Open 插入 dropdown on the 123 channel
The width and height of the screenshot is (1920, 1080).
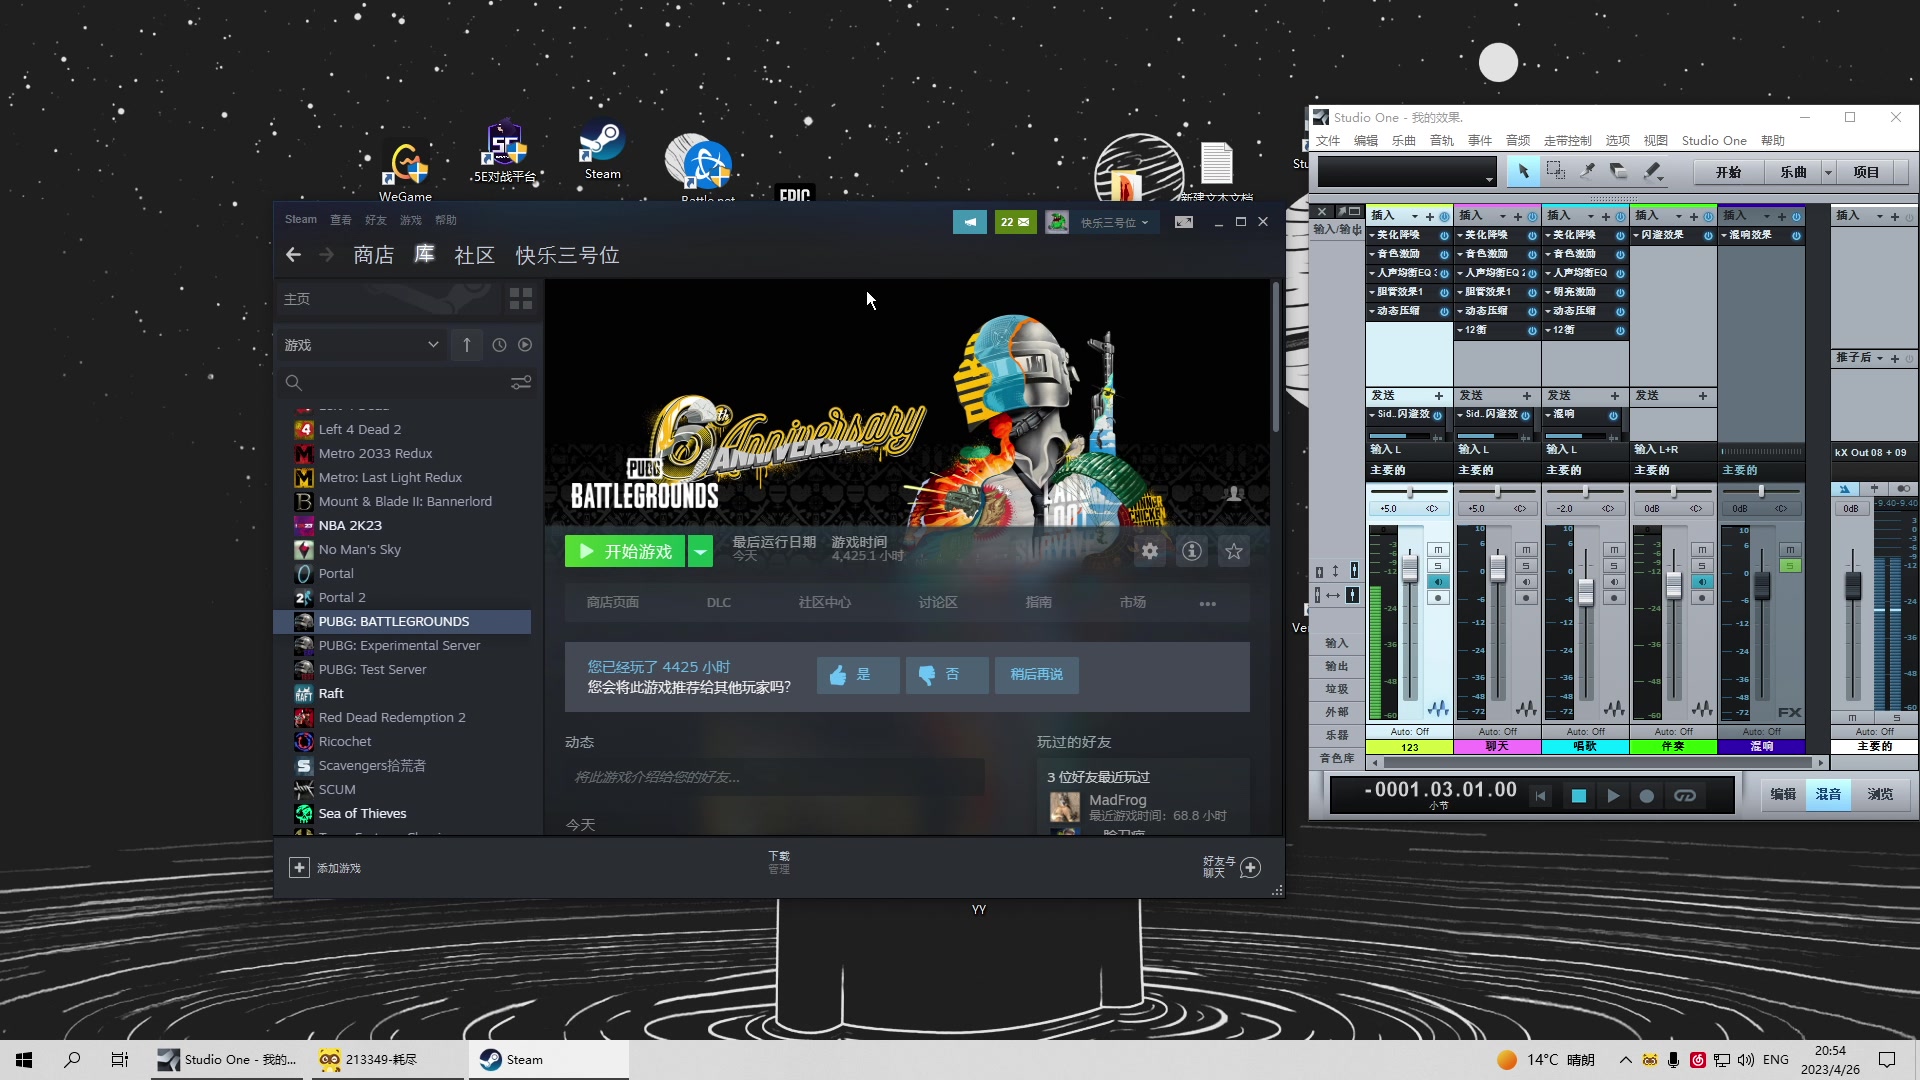(x=1414, y=216)
